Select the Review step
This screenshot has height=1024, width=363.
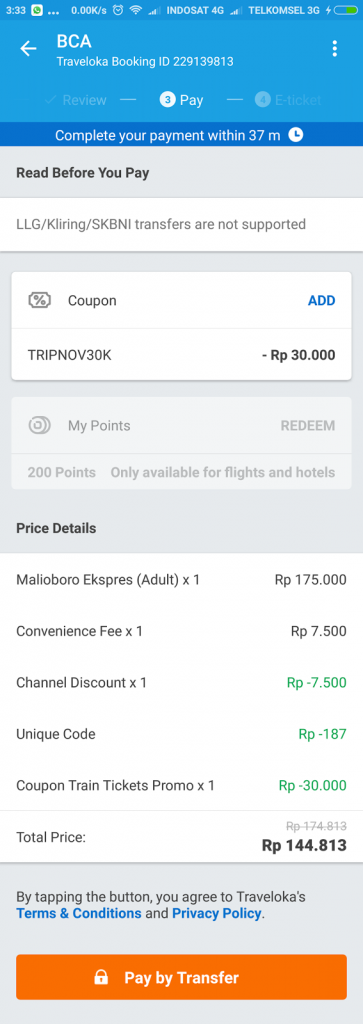75,100
